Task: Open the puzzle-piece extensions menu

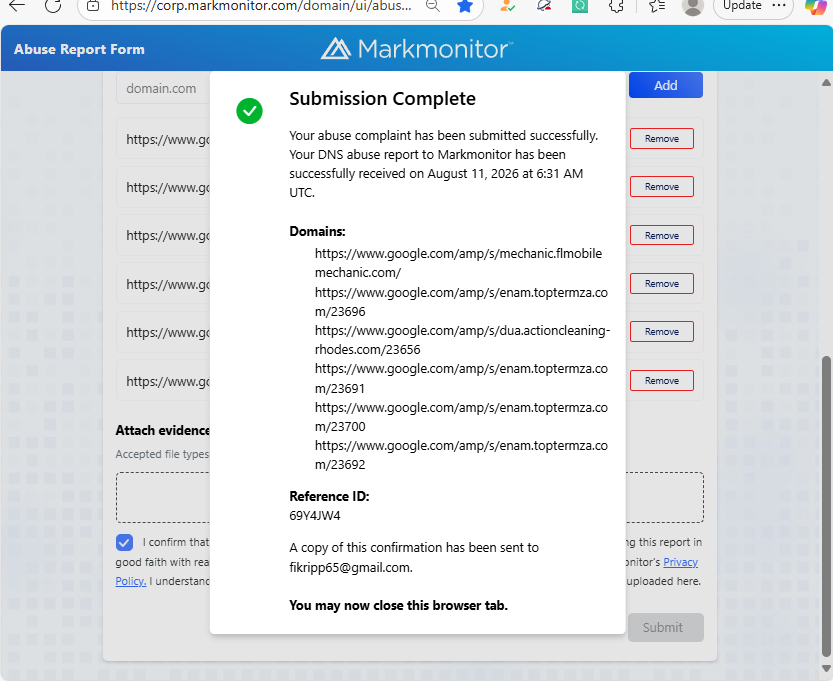Action: pyautogui.click(x=616, y=6)
